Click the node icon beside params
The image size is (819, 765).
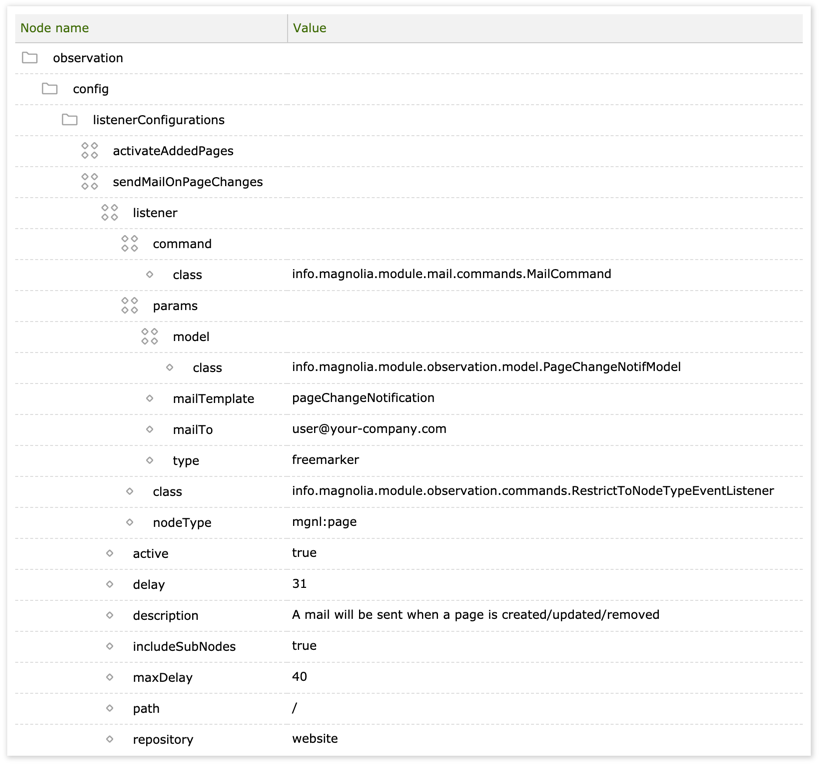[x=130, y=305]
